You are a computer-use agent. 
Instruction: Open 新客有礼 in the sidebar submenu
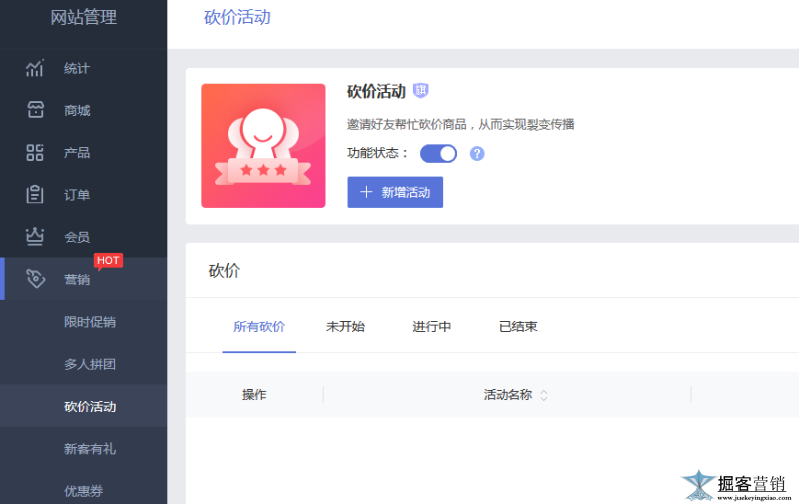pos(90,449)
